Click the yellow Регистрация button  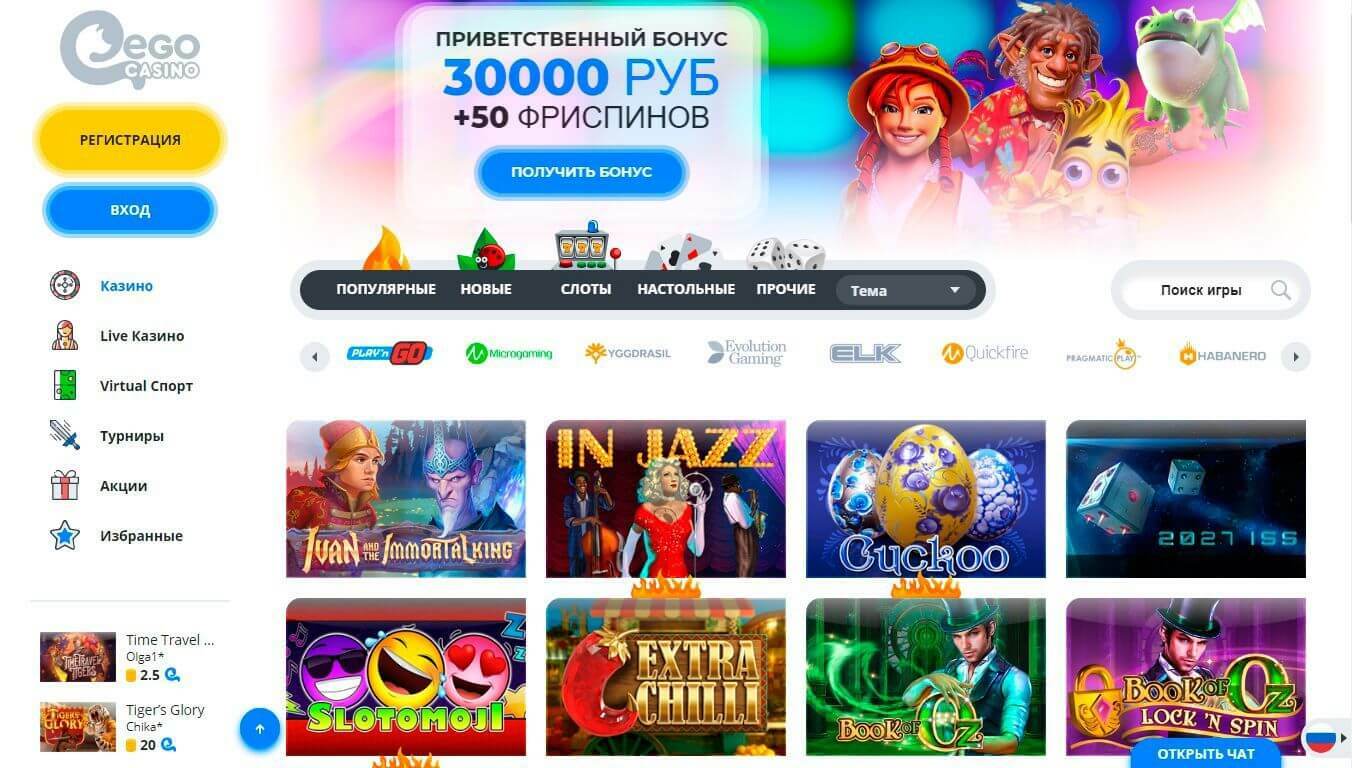click(130, 140)
